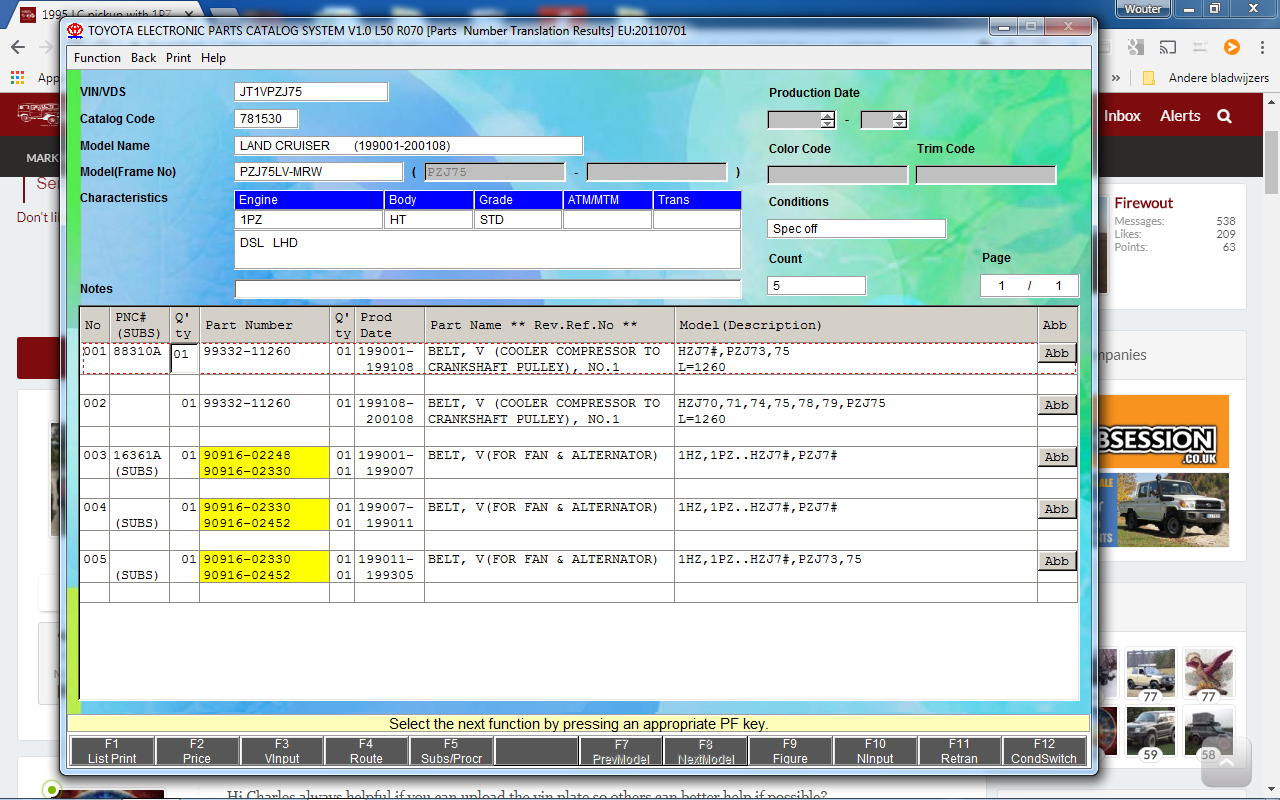Click the Cast icon in the browser toolbar
This screenshot has width=1280, height=800.
(1167, 47)
